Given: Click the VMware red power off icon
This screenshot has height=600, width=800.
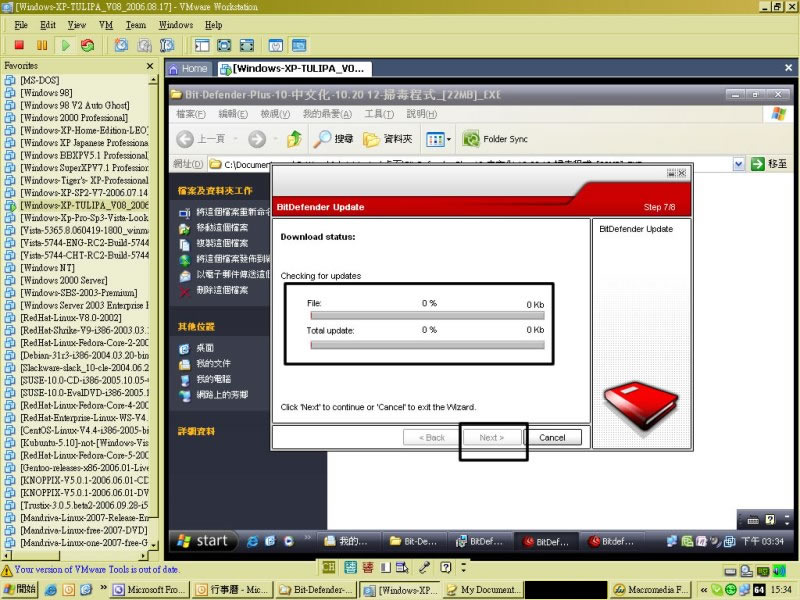Looking at the screenshot, I should point(19,45).
